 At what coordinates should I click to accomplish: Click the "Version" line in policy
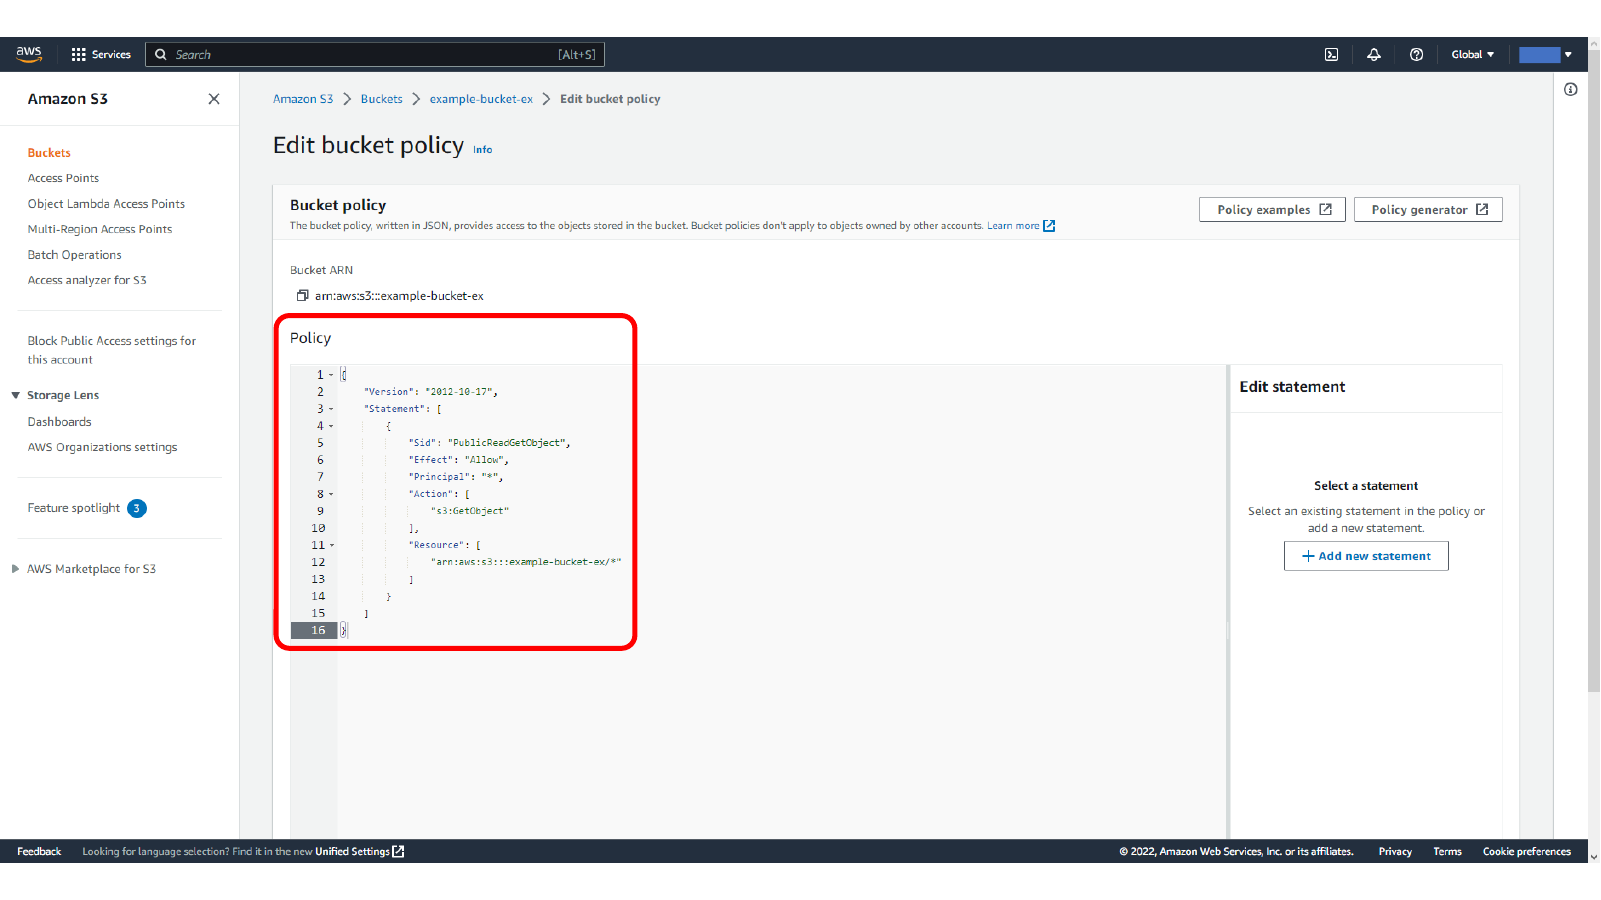tap(431, 392)
